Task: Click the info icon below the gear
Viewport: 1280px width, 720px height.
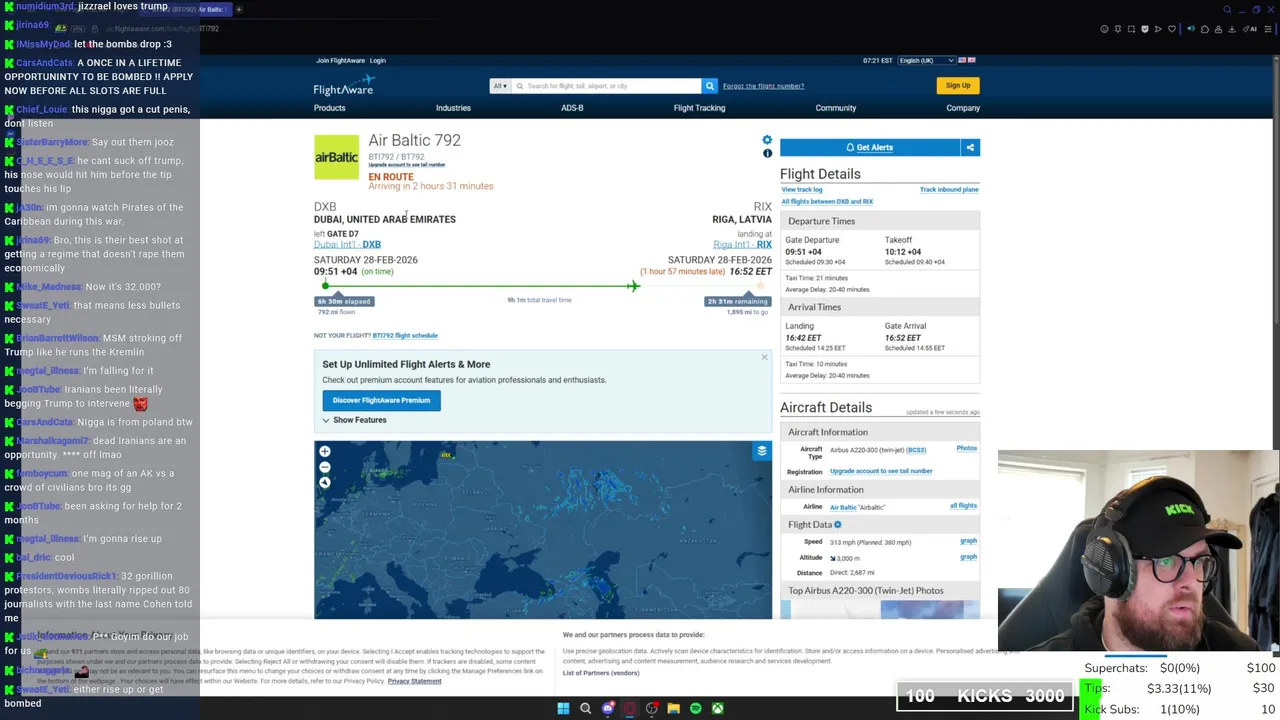Action: click(767, 153)
